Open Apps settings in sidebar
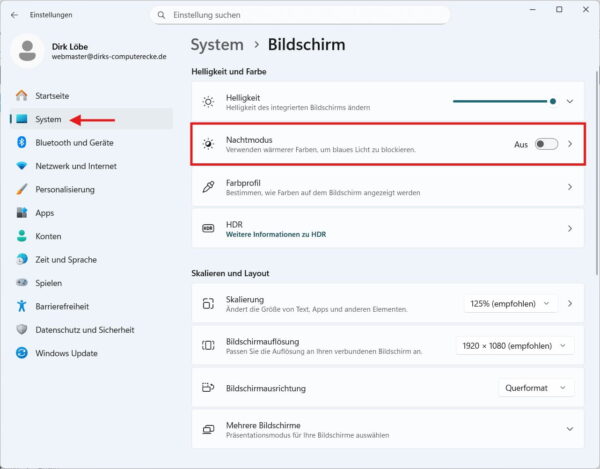This screenshot has height=469, width=600. (x=91, y=213)
